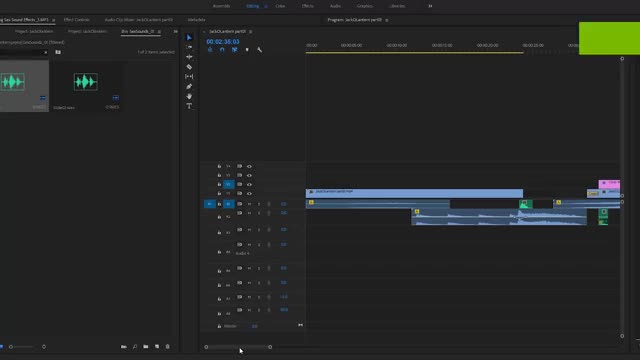The image size is (640, 360).
Task: Click the timeline horizontal zoom scroll bar
Action: point(238,347)
